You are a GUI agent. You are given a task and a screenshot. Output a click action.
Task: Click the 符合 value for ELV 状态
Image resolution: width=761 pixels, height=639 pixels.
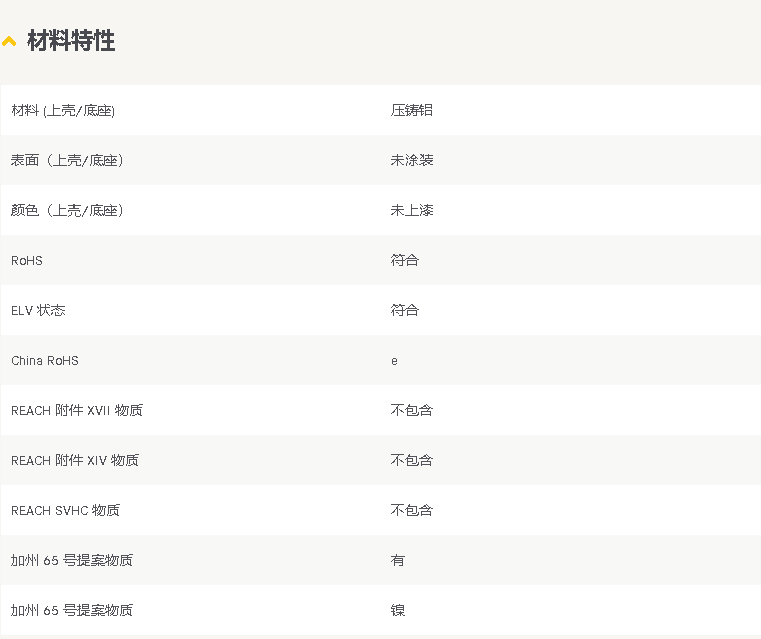point(404,310)
